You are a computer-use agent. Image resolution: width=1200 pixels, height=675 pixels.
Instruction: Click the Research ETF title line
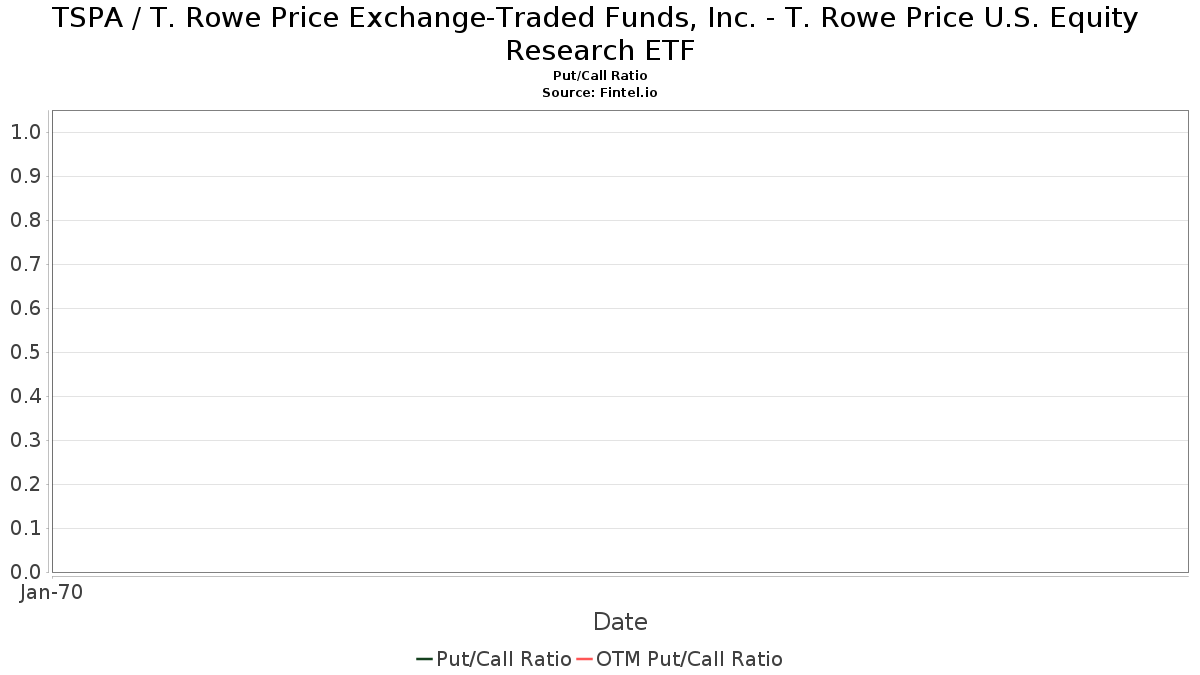tap(600, 50)
